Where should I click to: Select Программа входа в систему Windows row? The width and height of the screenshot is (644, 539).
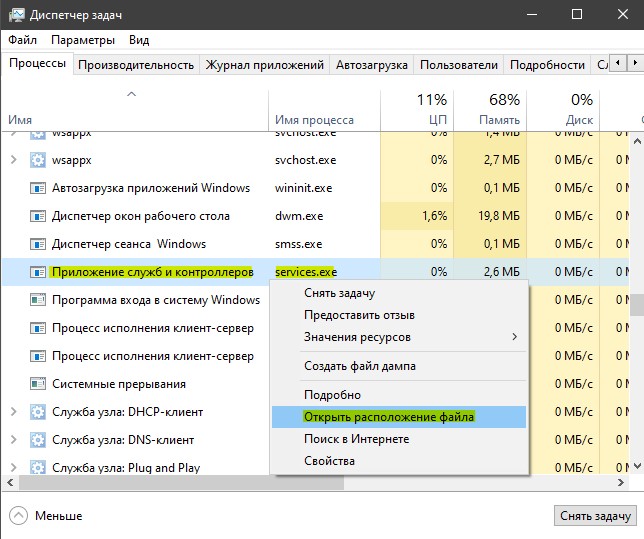coord(156,300)
